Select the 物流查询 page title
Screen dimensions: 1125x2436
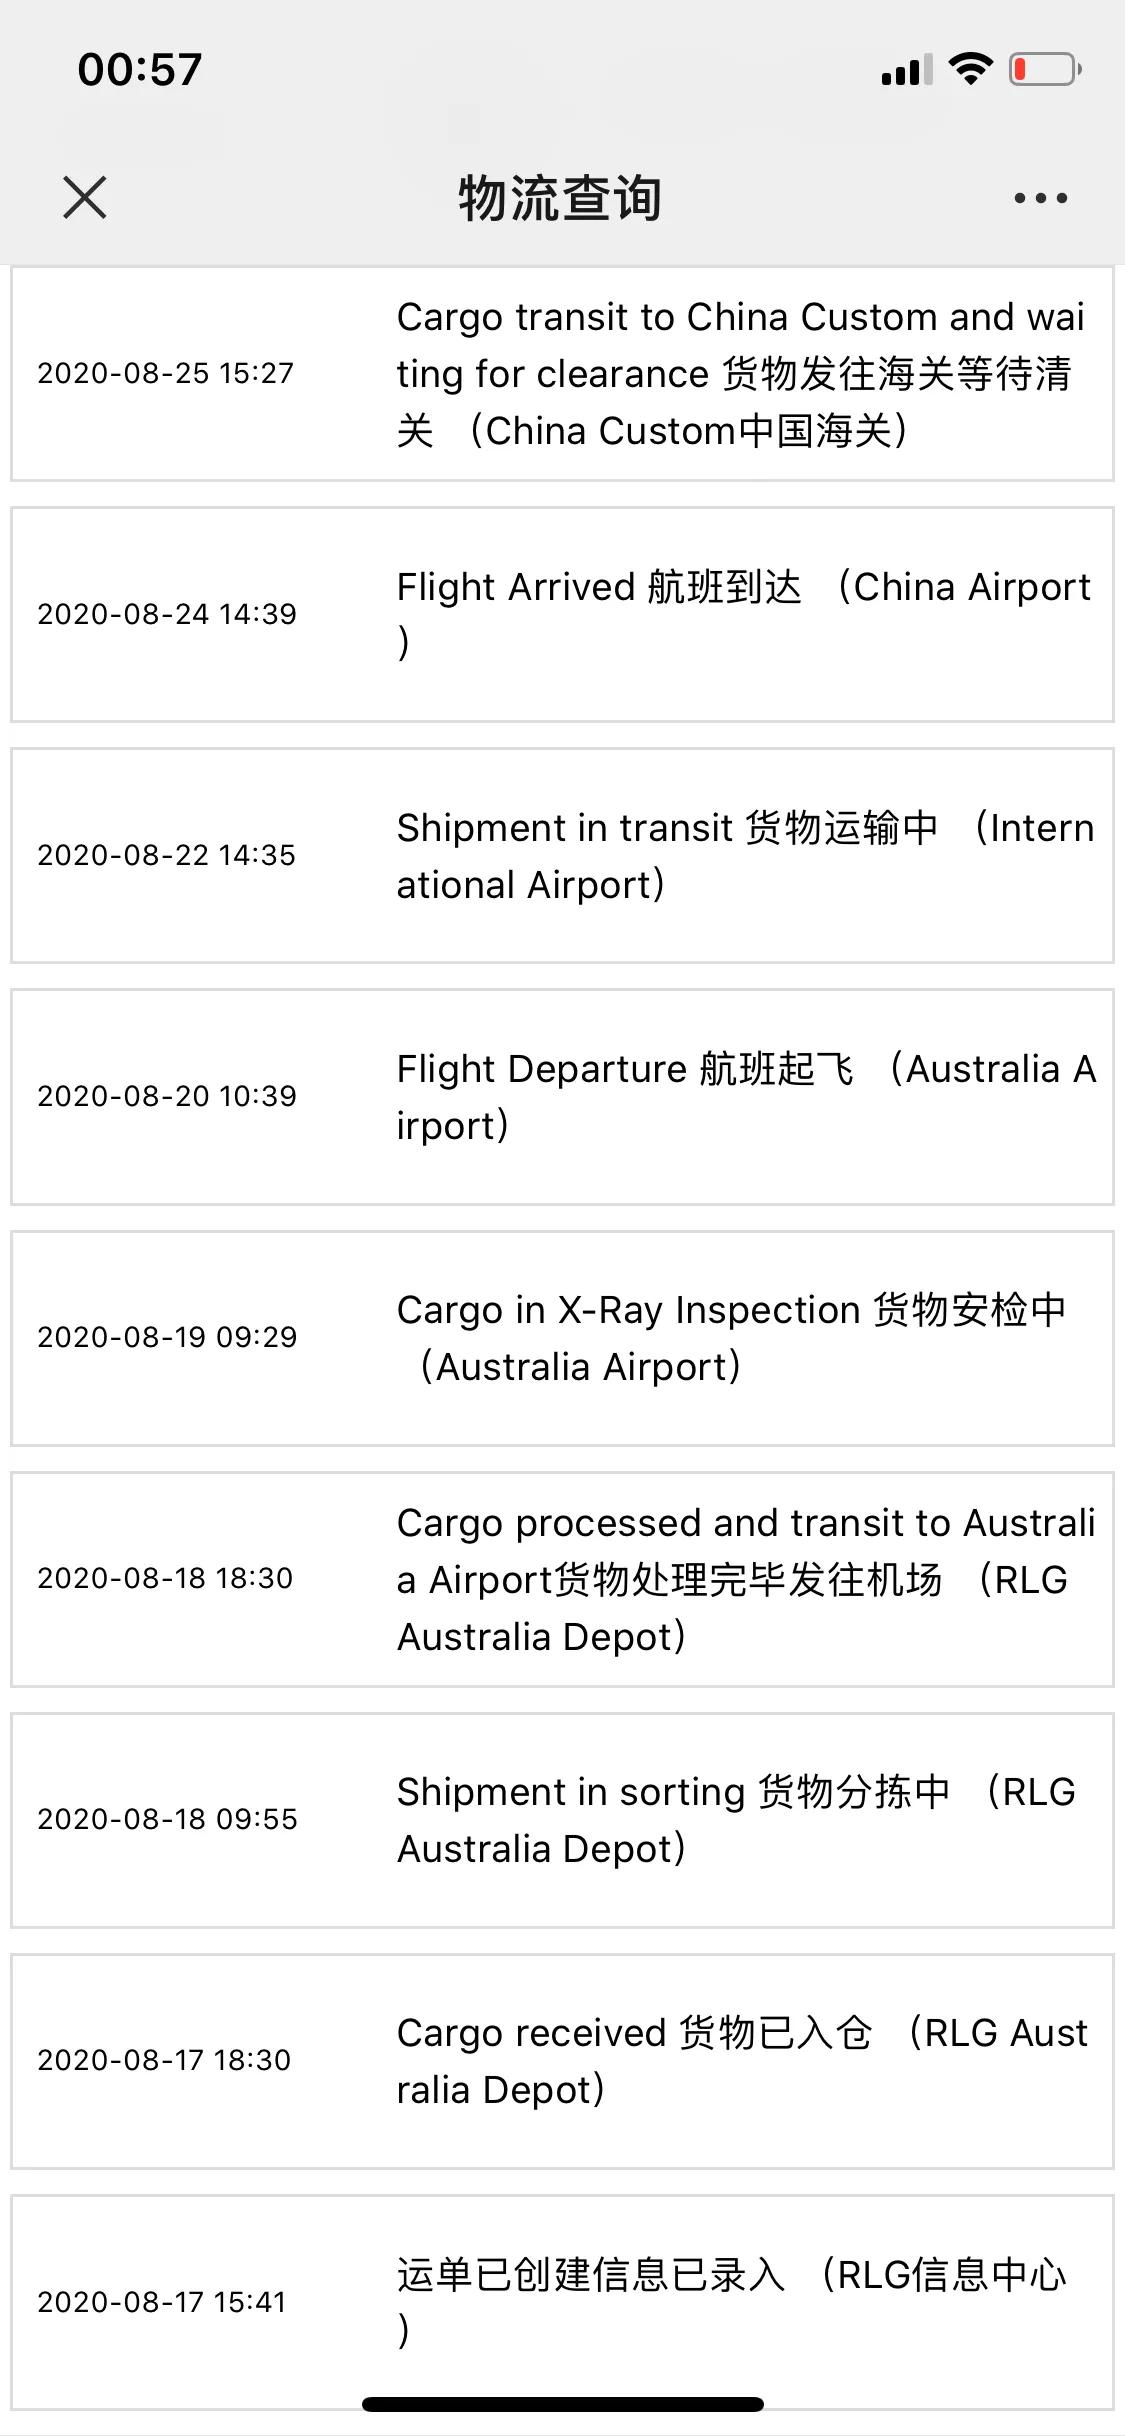[x=562, y=196]
